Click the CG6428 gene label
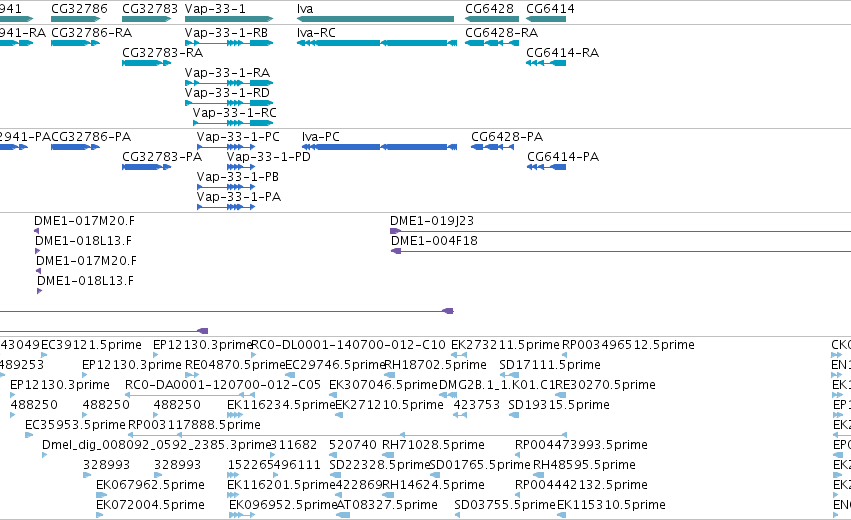The image size is (851, 520). click(489, 9)
